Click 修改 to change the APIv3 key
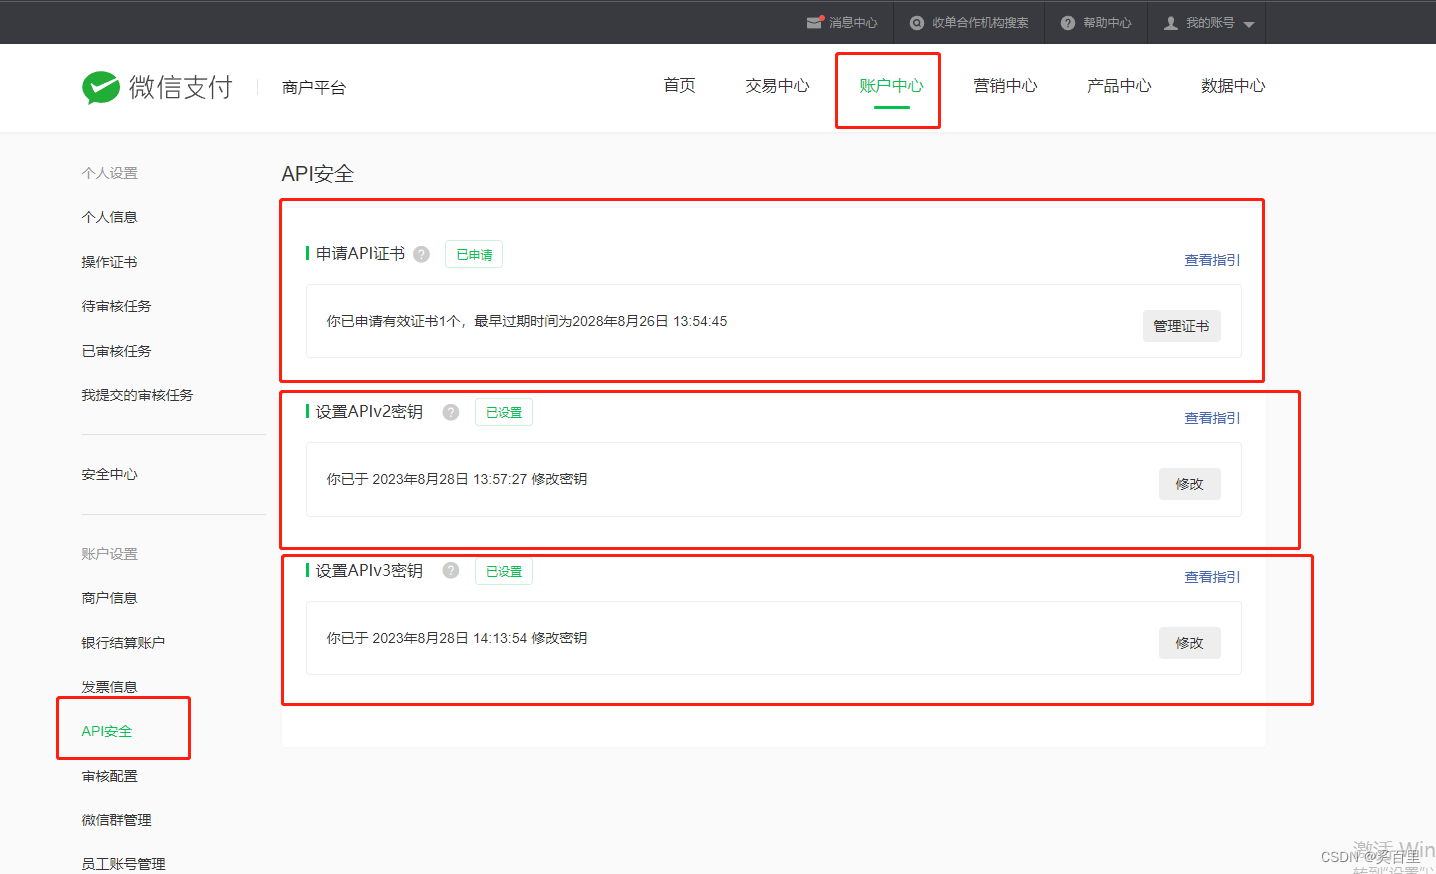Screen dimensions: 1436x874 coord(1189,642)
